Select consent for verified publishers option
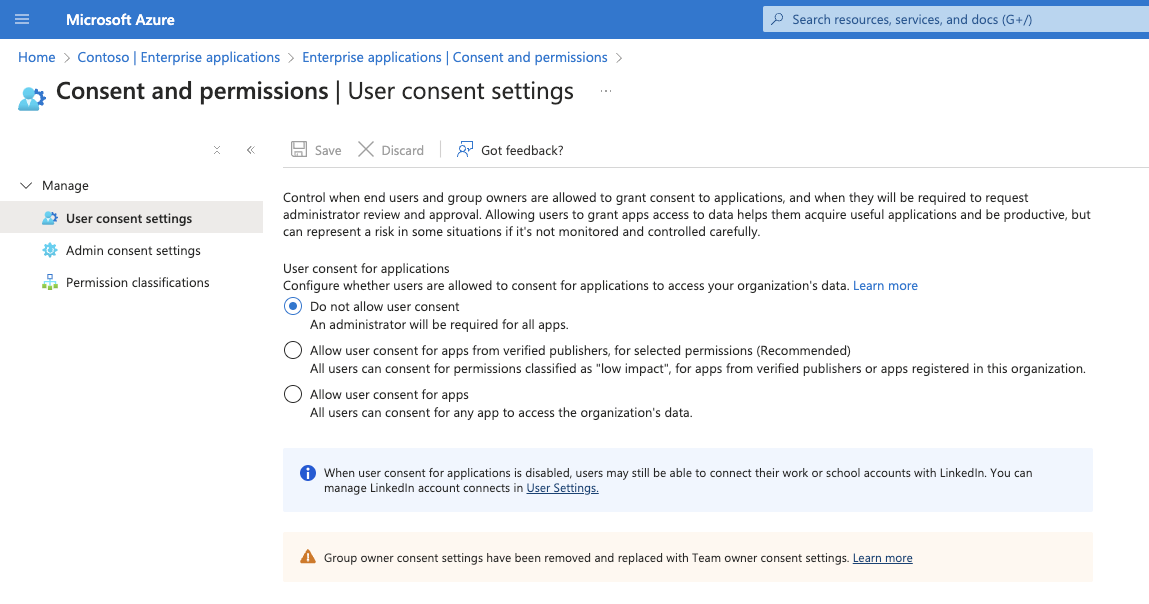1149x604 pixels. (293, 350)
